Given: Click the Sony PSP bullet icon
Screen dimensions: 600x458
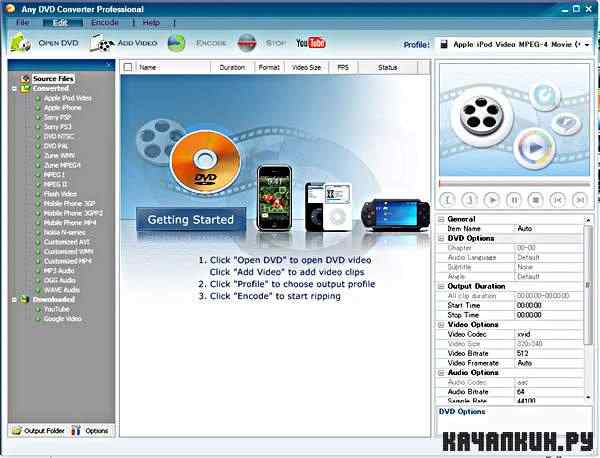Looking at the screenshot, I should (38, 117).
